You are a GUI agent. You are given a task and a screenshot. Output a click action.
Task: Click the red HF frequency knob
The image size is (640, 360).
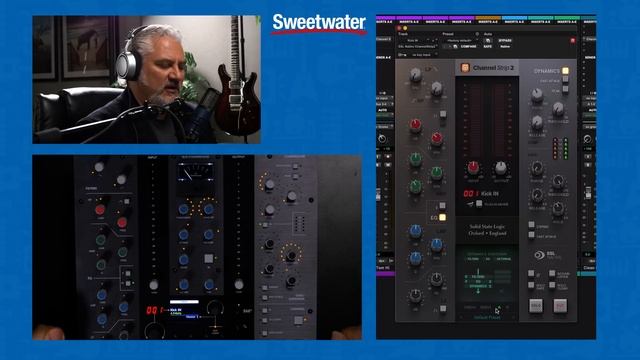(437, 139)
